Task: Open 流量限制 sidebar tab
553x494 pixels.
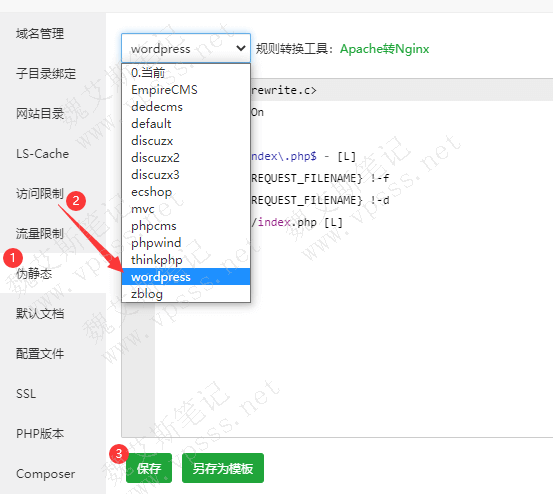Action: (x=53, y=233)
